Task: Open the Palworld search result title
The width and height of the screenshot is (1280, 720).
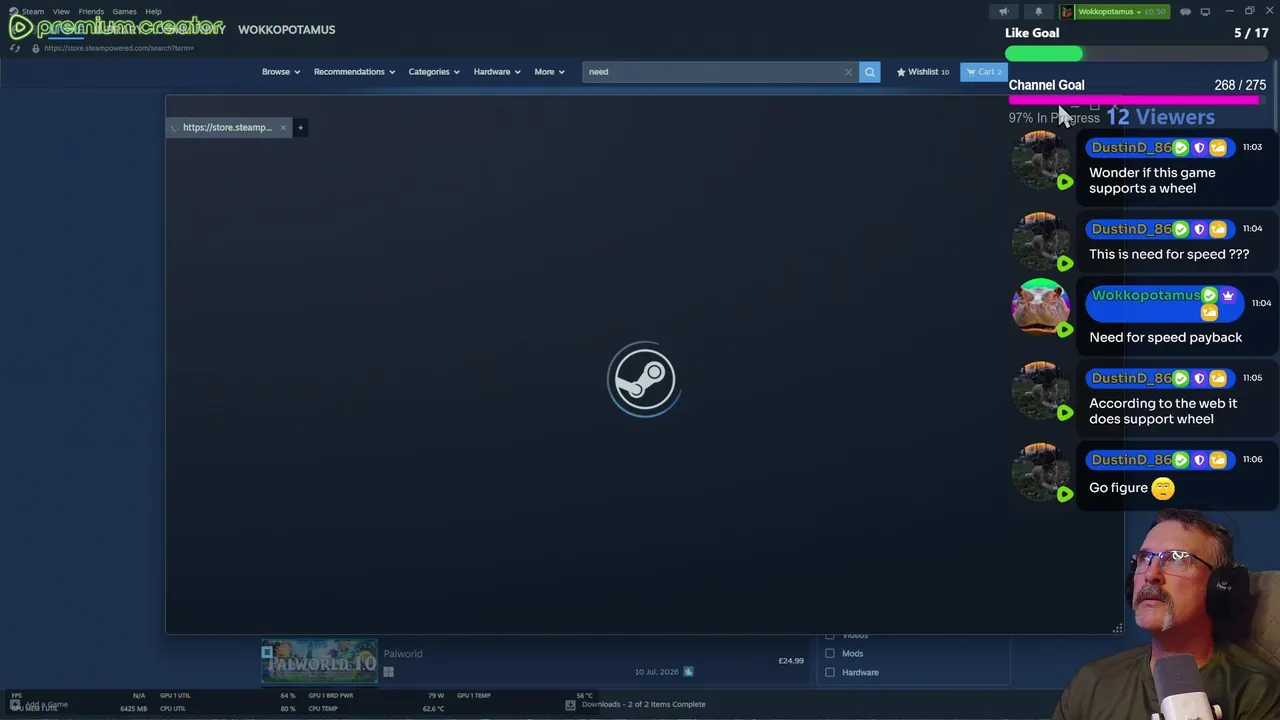Action: click(403, 654)
